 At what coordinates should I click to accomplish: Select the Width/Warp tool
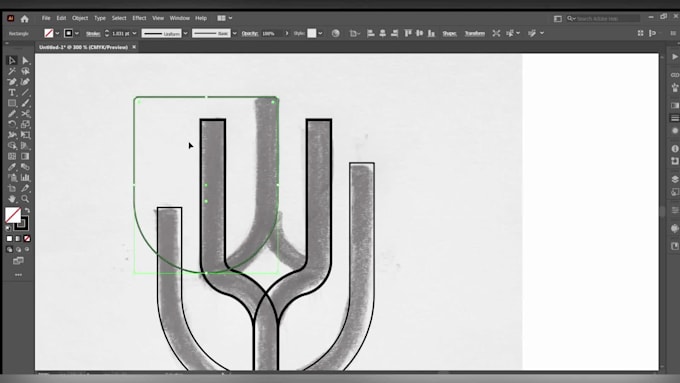(12, 135)
